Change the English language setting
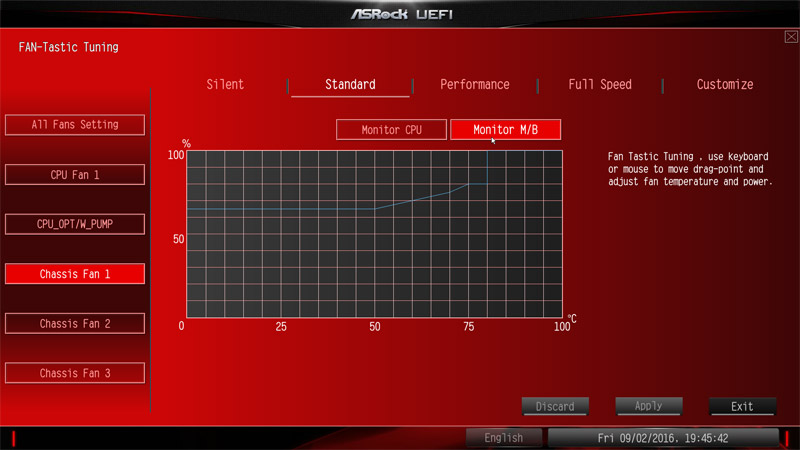The height and width of the screenshot is (450, 800). pos(504,438)
